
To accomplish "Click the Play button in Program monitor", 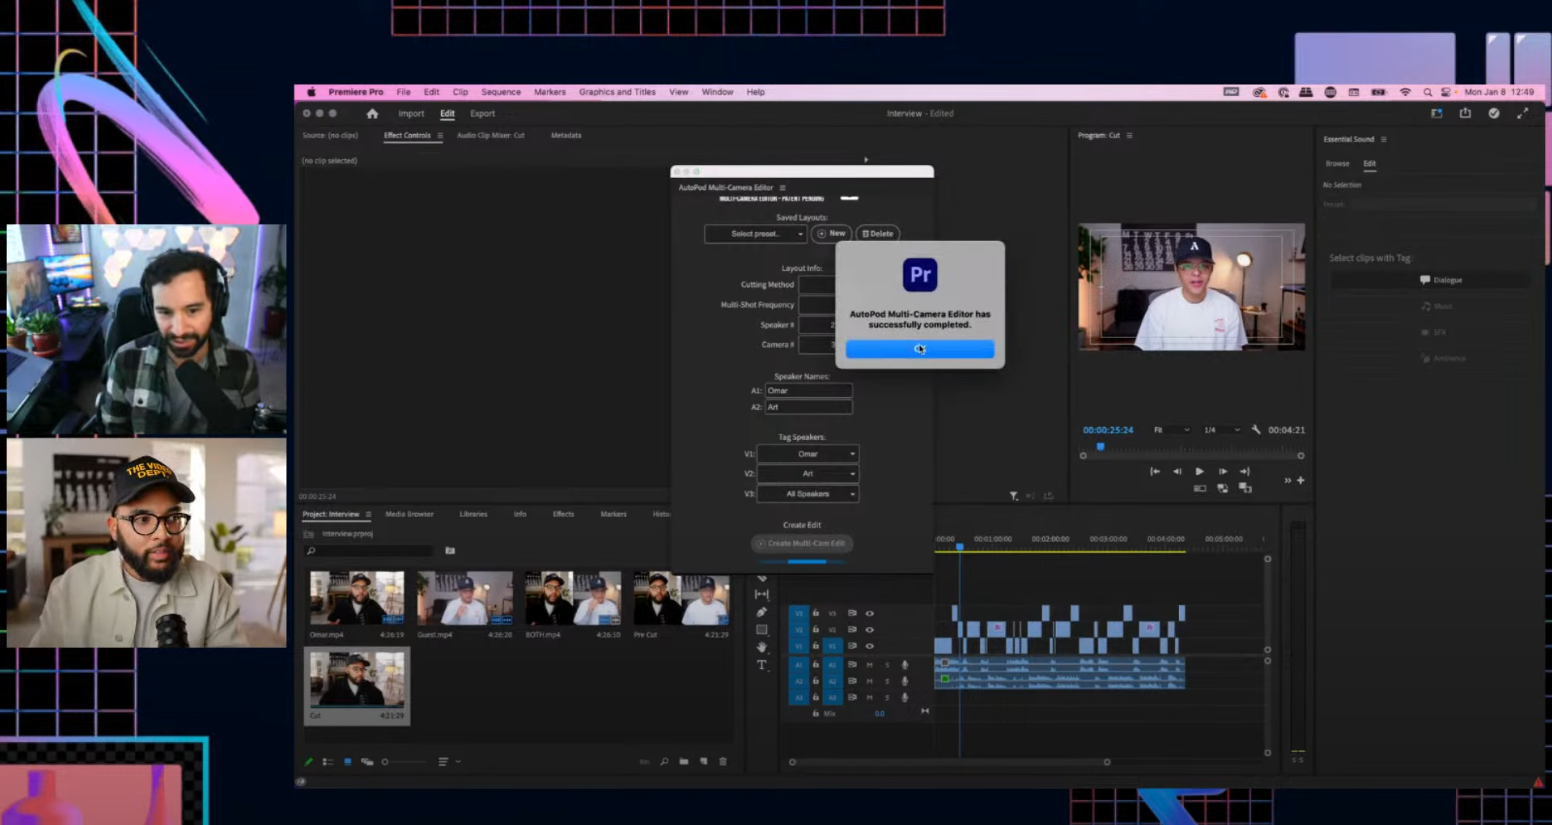I will pyautogui.click(x=1200, y=471).
